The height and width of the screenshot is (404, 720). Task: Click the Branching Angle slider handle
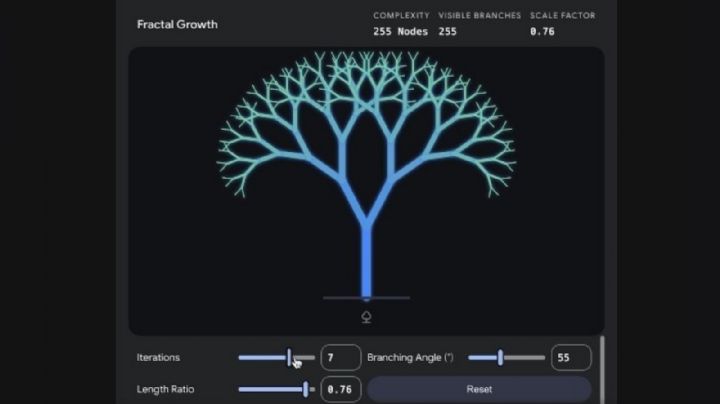point(500,357)
